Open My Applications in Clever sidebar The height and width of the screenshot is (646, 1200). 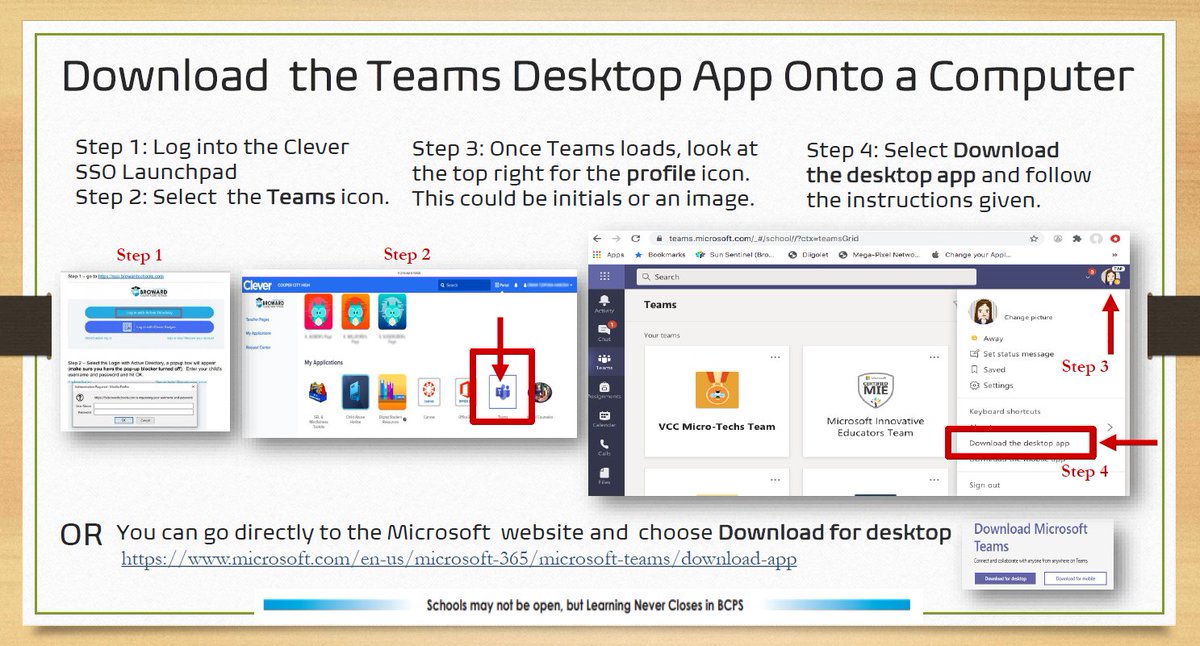258,333
